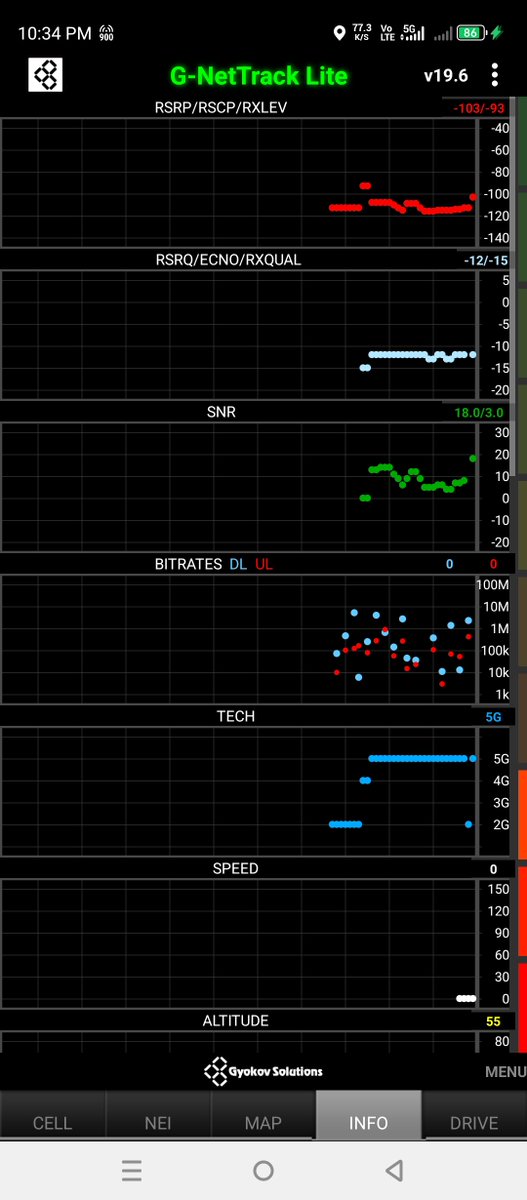Screen dimensions: 527x1200
Task: Select the ALTITUDE chart title
Action: click(236, 1020)
